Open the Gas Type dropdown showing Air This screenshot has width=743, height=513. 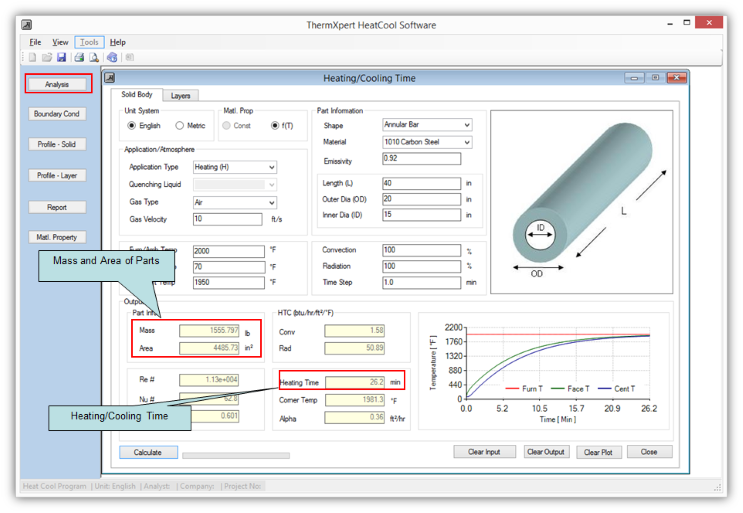pyautogui.click(x=235, y=203)
